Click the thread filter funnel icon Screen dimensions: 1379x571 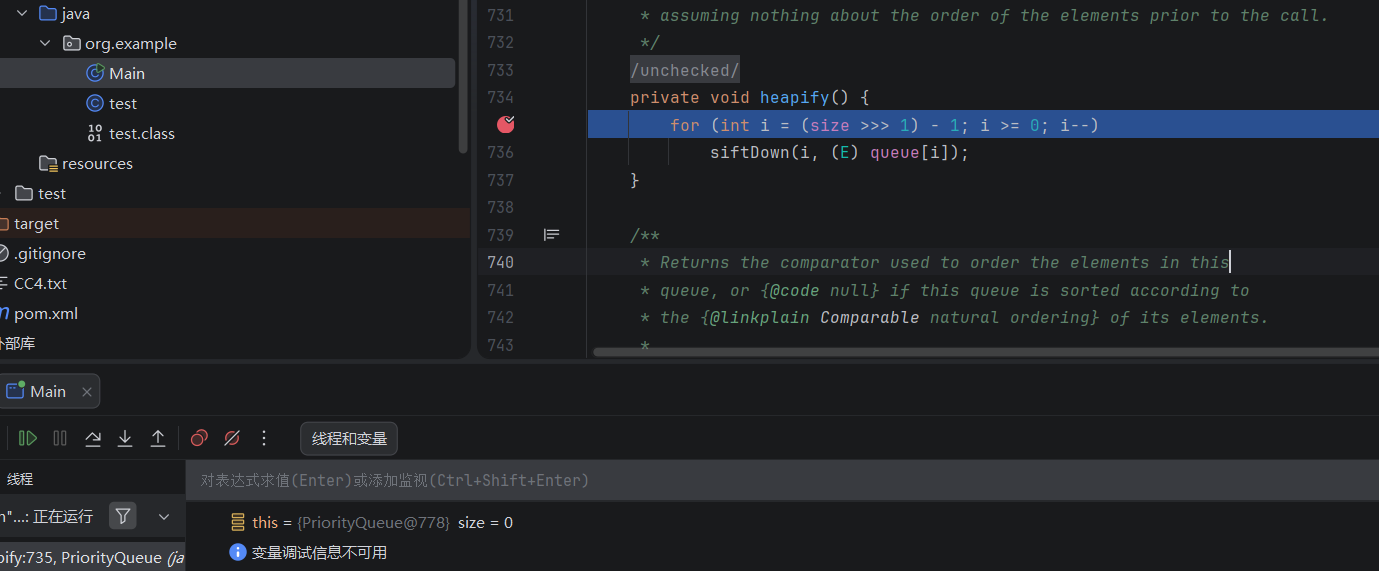122,516
